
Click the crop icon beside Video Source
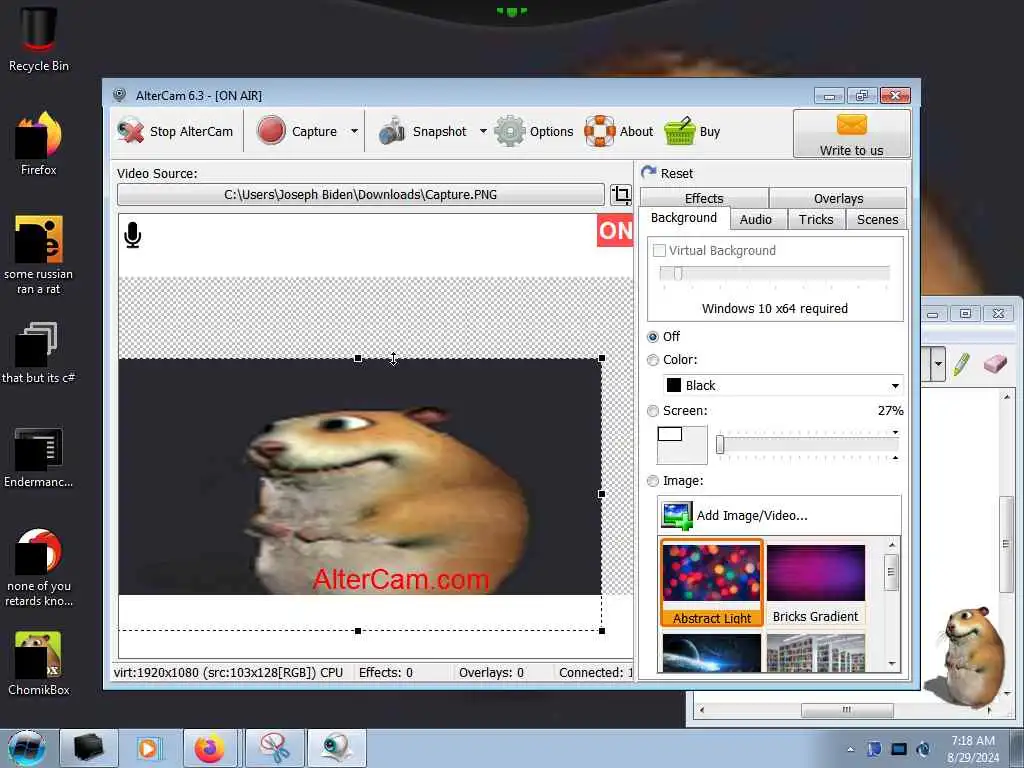[x=621, y=195]
